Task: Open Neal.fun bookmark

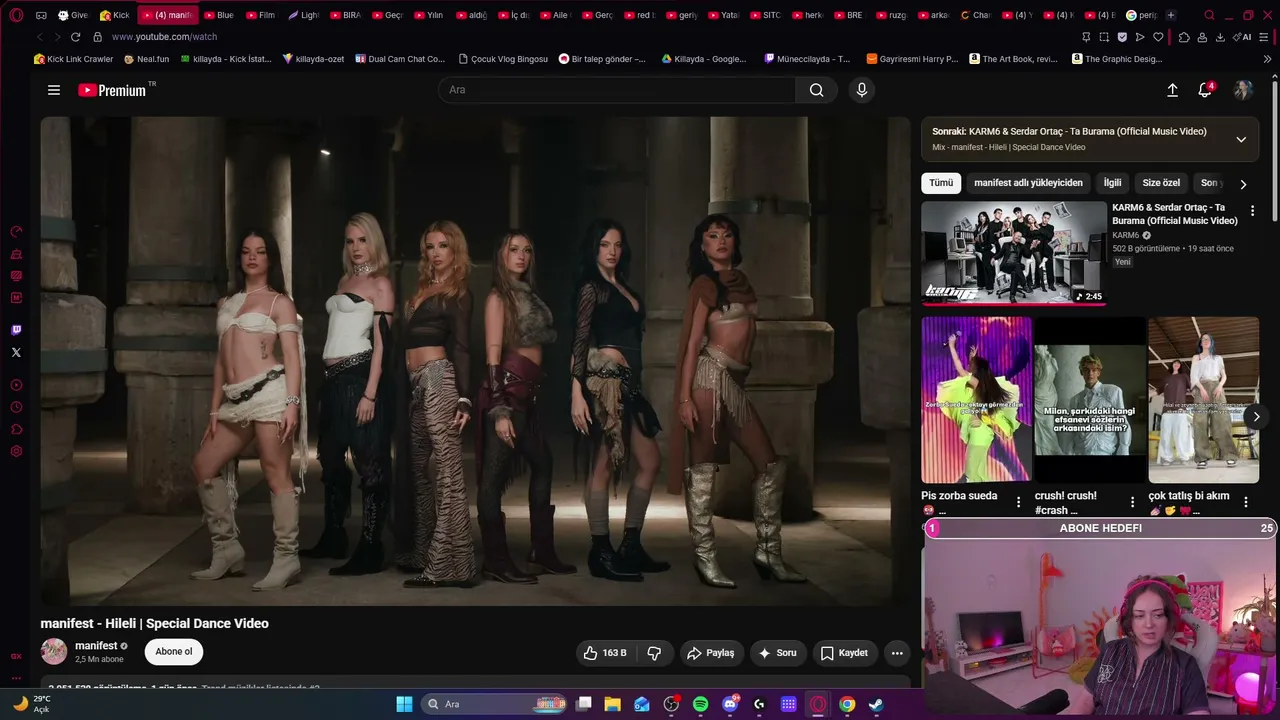Action: tap(147, 59)
